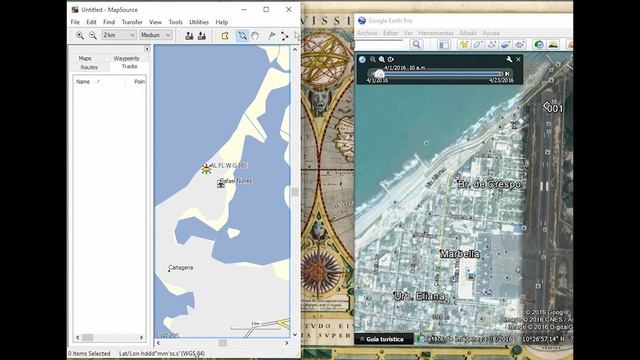
Task: Open the Utilities menu in MapSource
Action: coord(199,22)
